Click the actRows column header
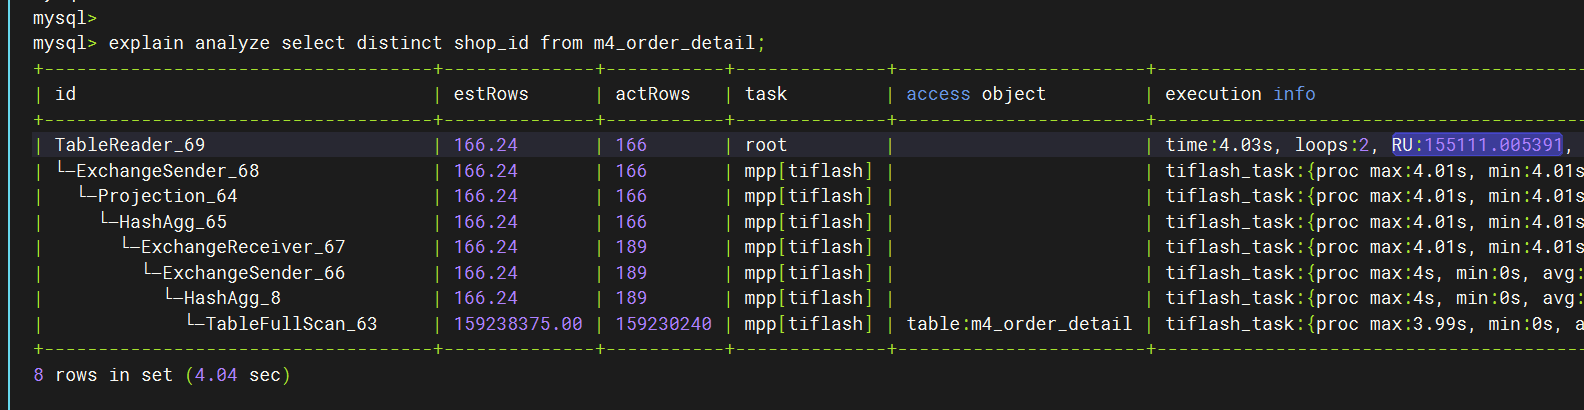 [652, 94]
